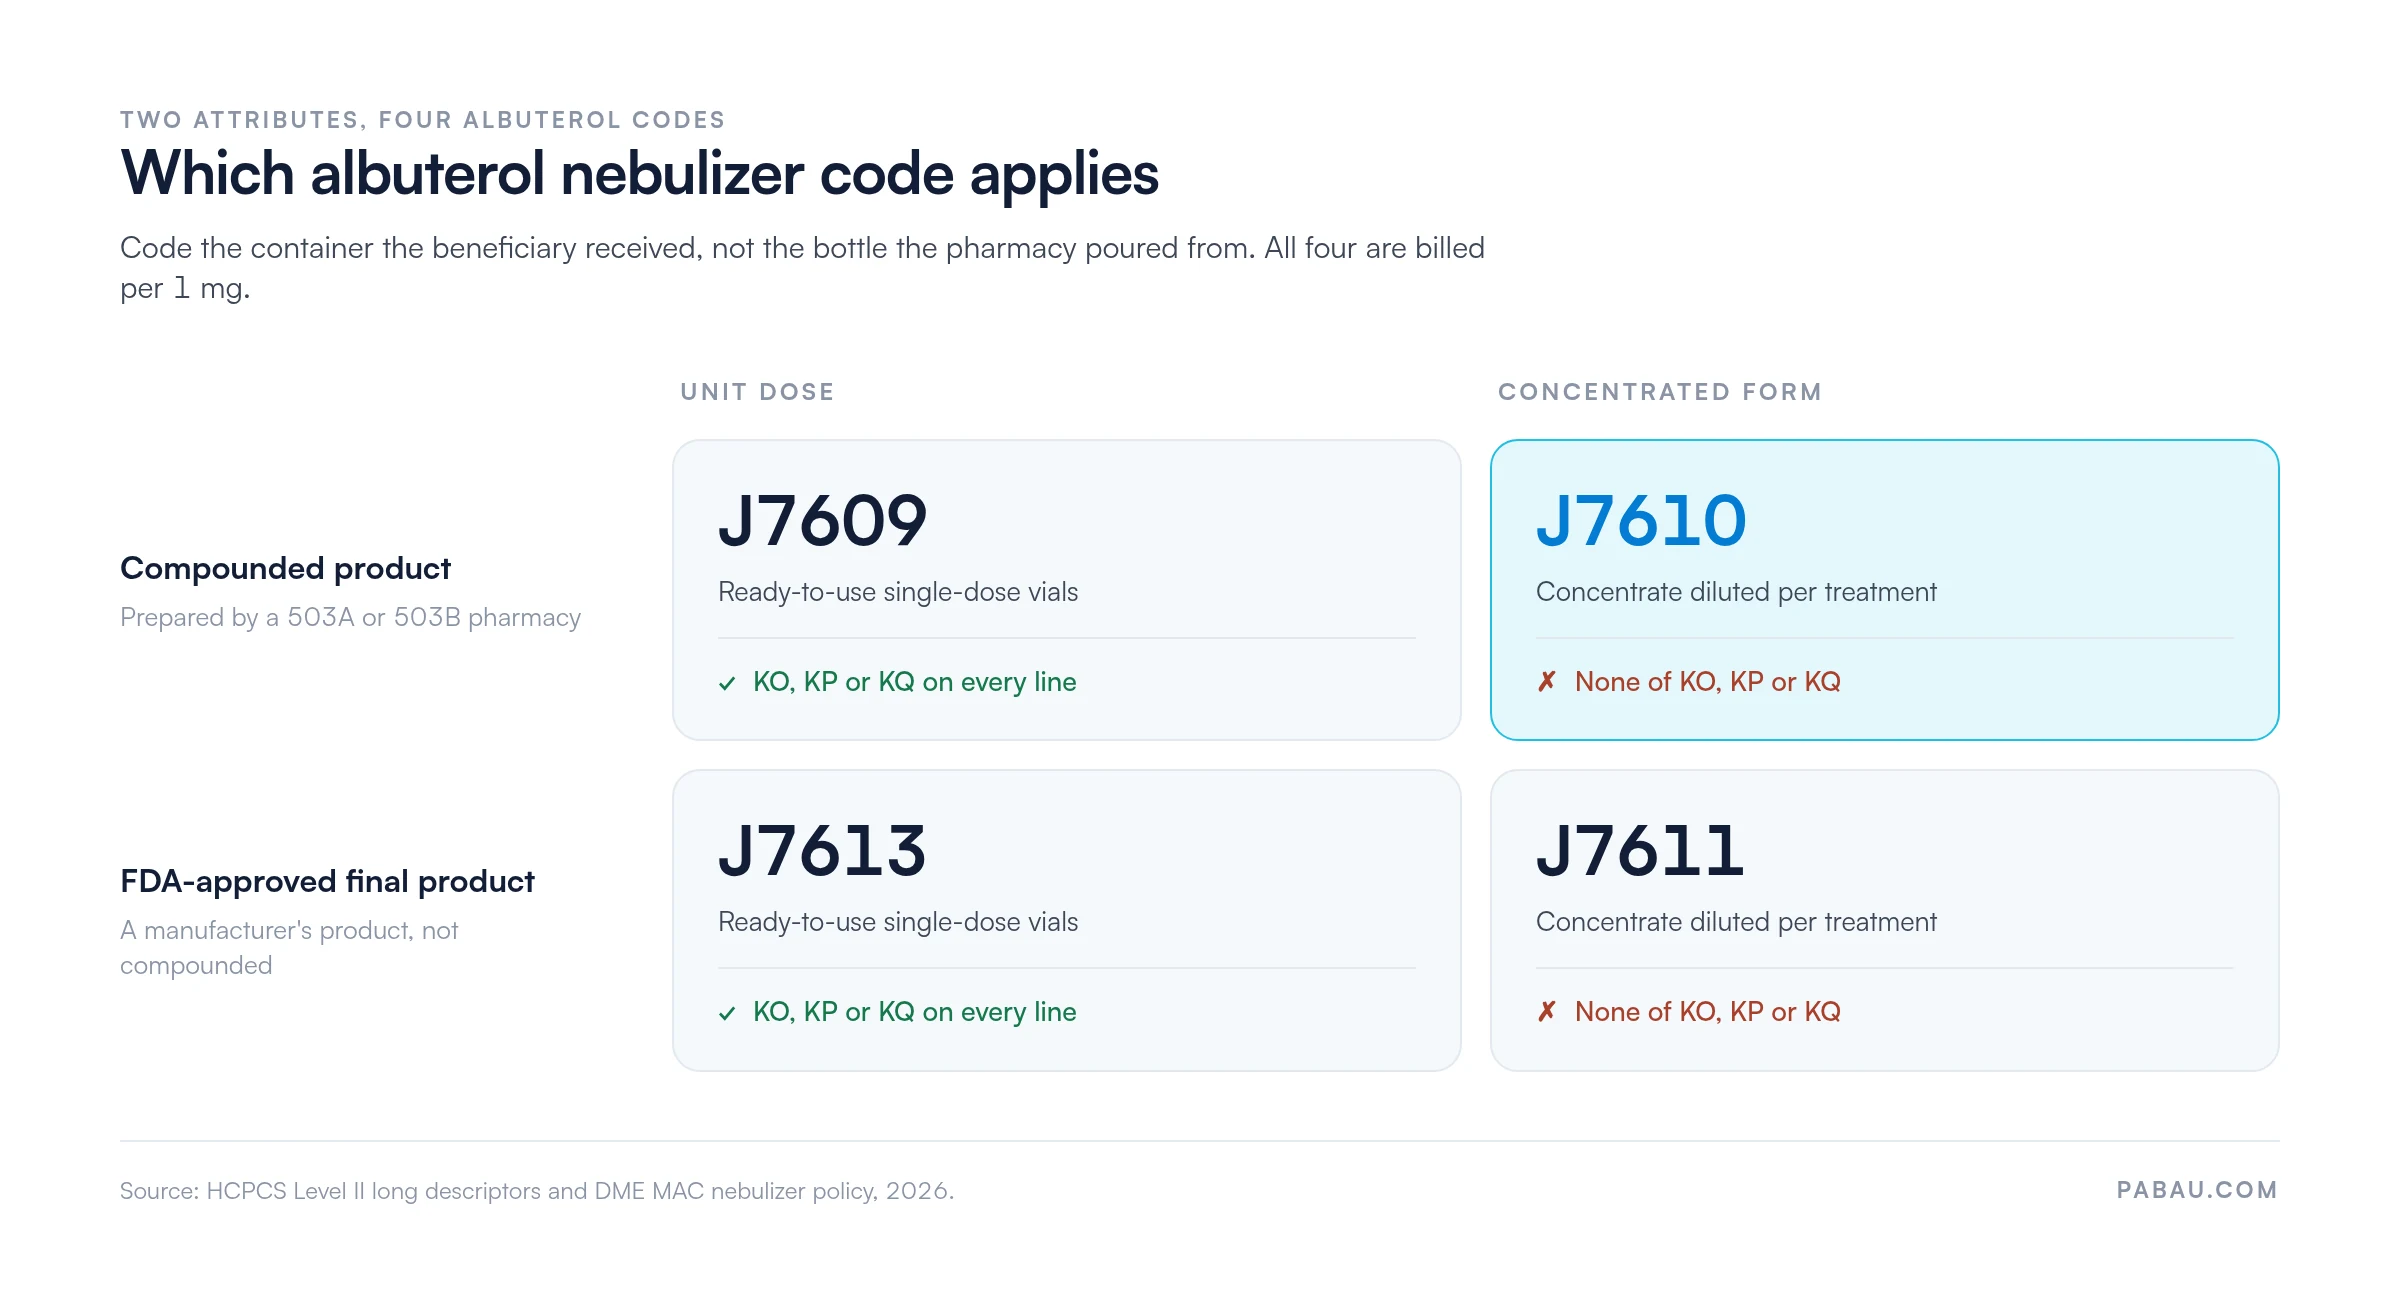Open the PABAU.COM link
Screen dimensions: 2400x1300
pyautogui.click(x=2197, y=1190)
